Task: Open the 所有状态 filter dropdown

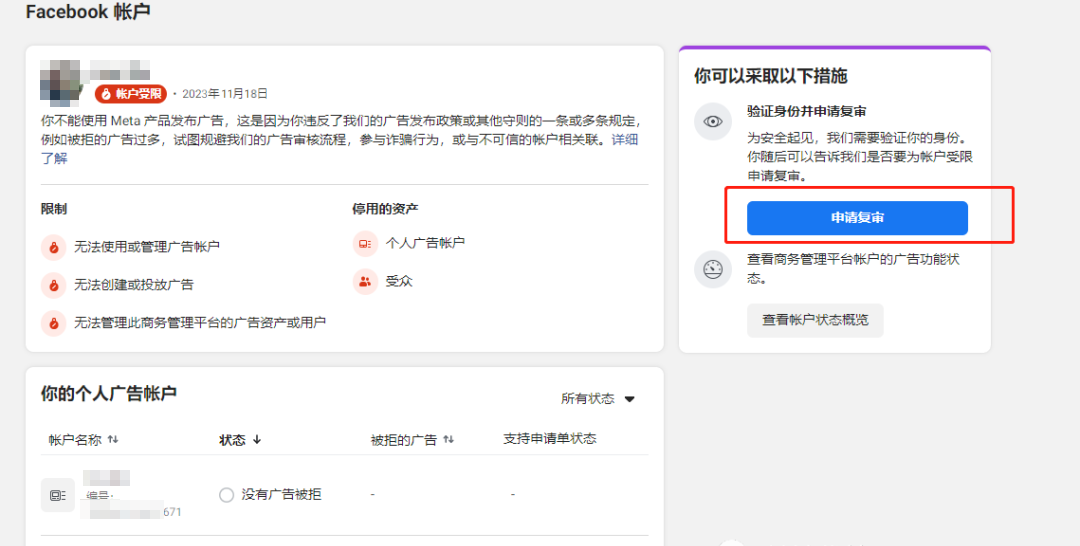Action: [x=597, y=399]
